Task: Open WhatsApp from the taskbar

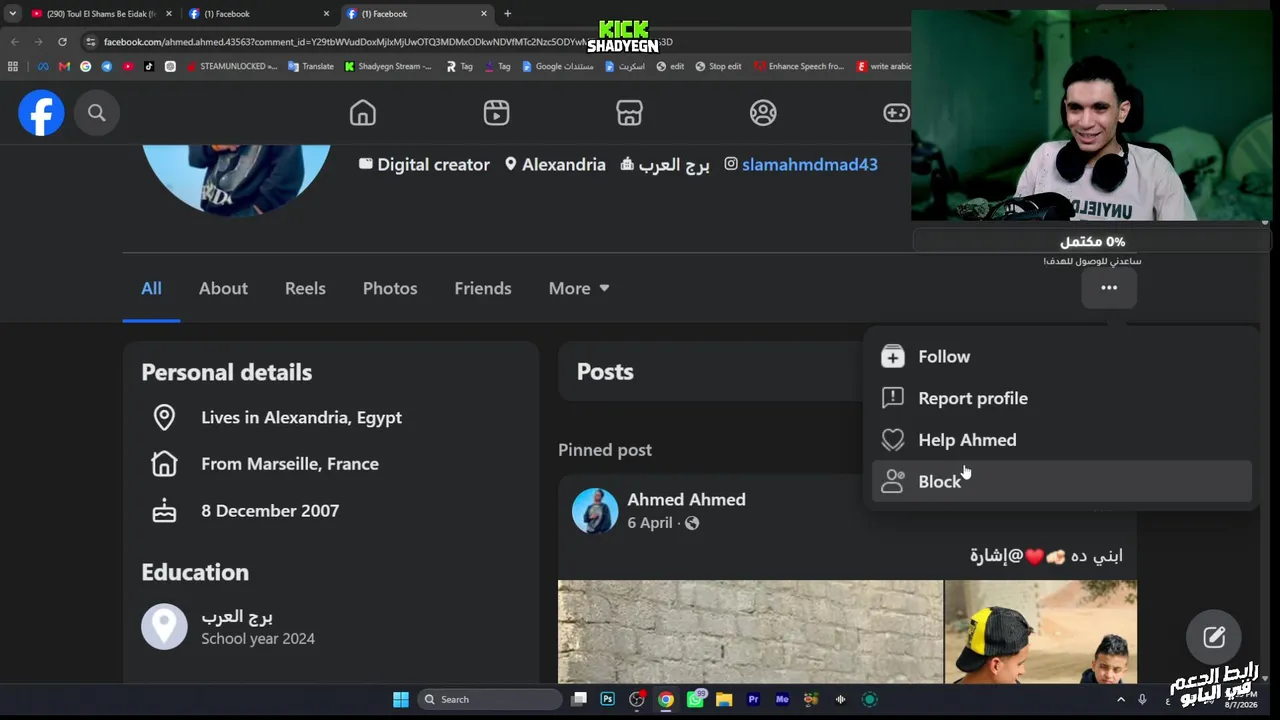Action: coord(695,699)
